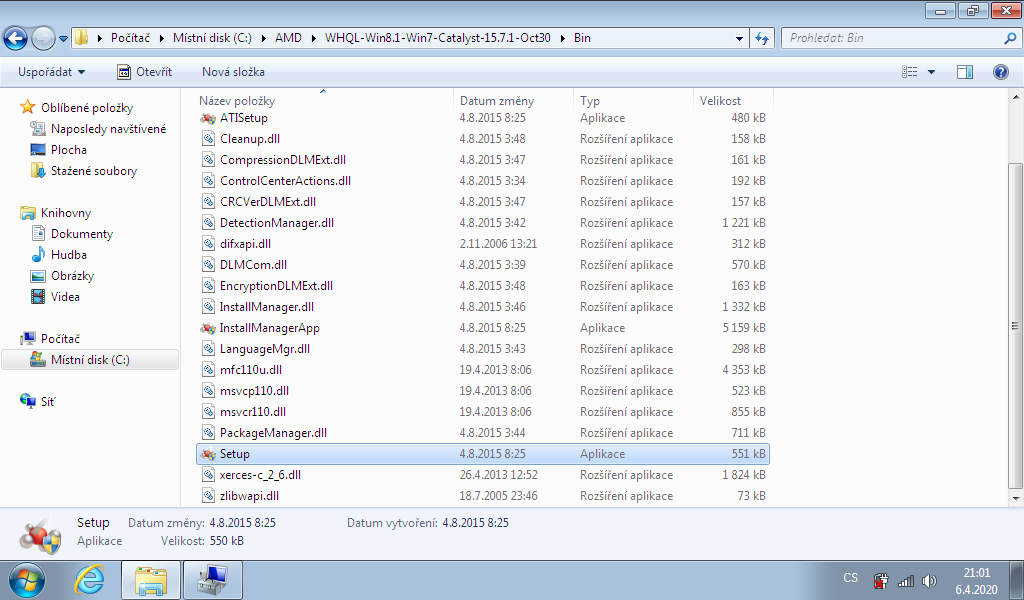Select CompressionDLMExt.dll file
The width and height of the screenshot is (1024, 600).
[283, 159]
